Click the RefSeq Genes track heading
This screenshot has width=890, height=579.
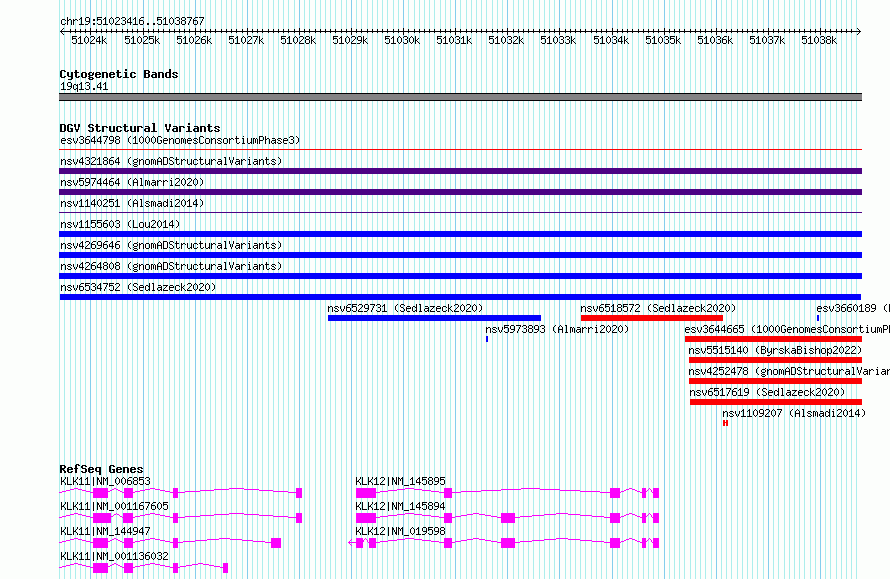101,469
